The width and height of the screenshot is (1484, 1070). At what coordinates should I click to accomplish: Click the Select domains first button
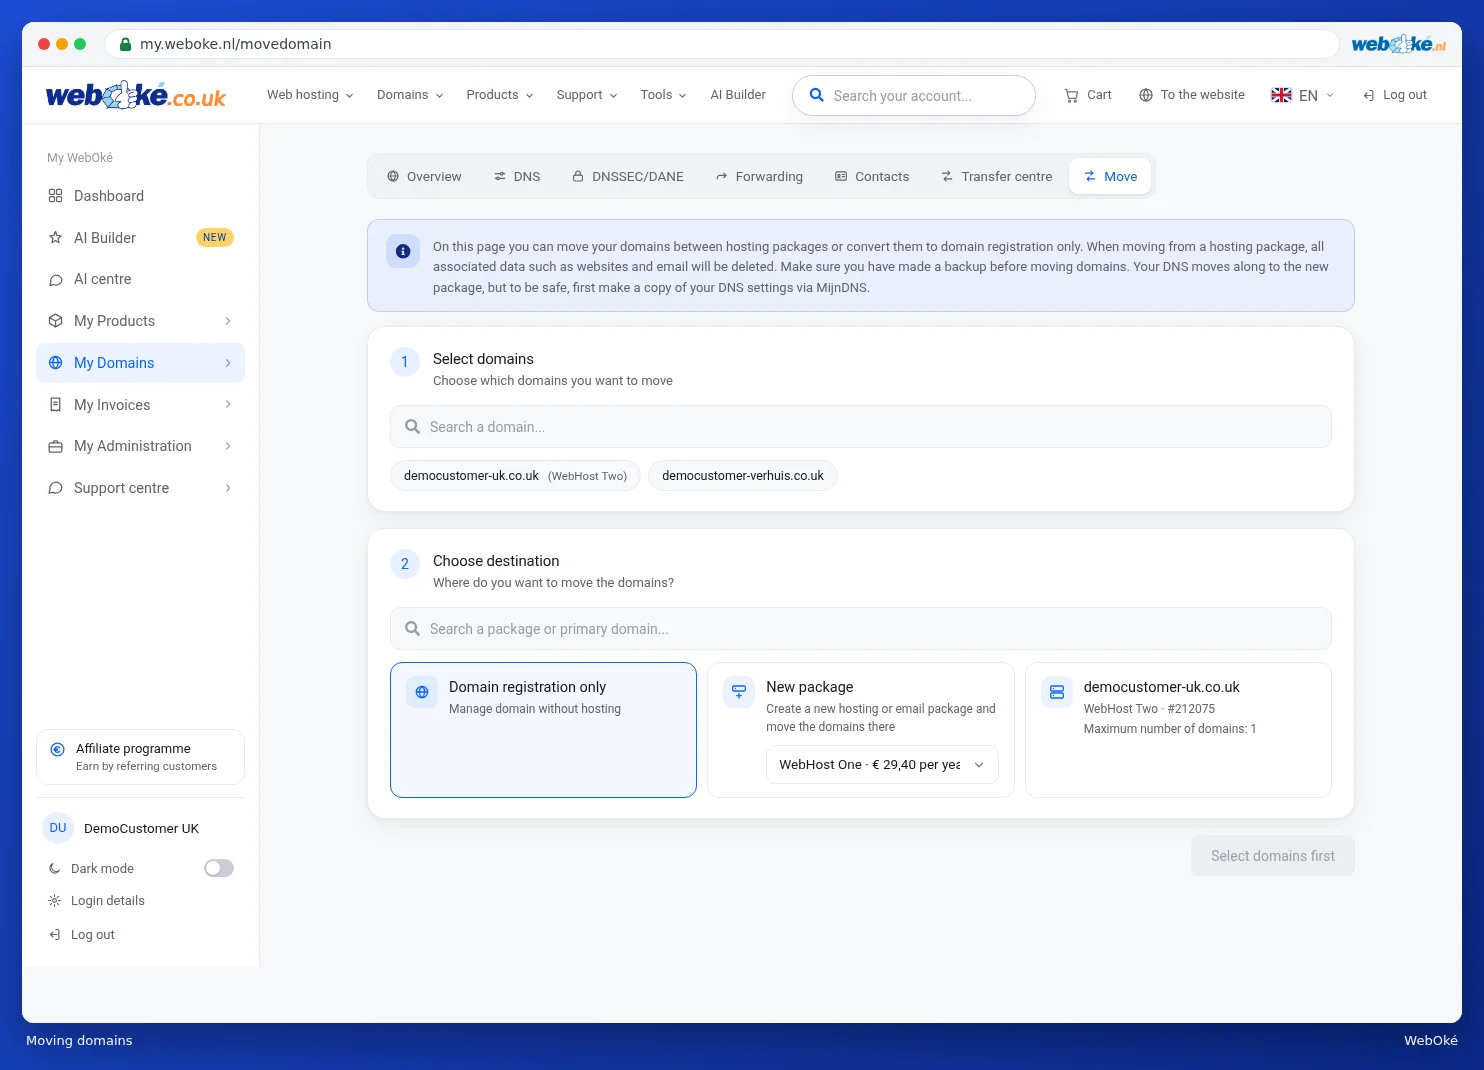pos(1273,856)
